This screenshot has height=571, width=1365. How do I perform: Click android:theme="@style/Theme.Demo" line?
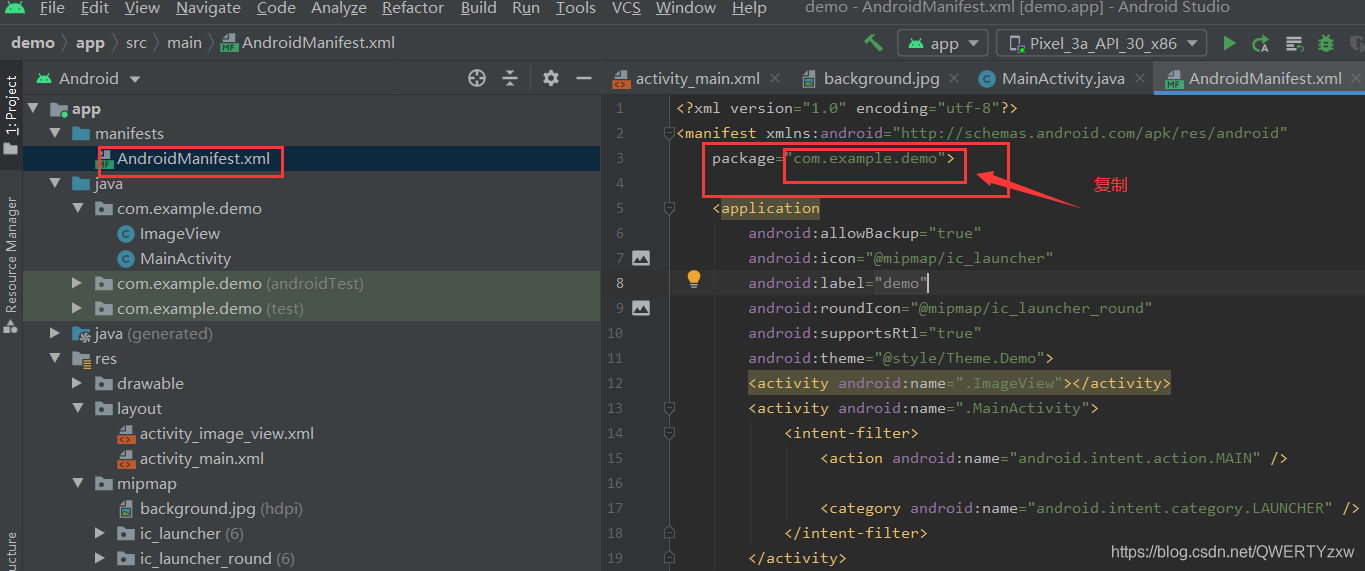pos(901,358)
